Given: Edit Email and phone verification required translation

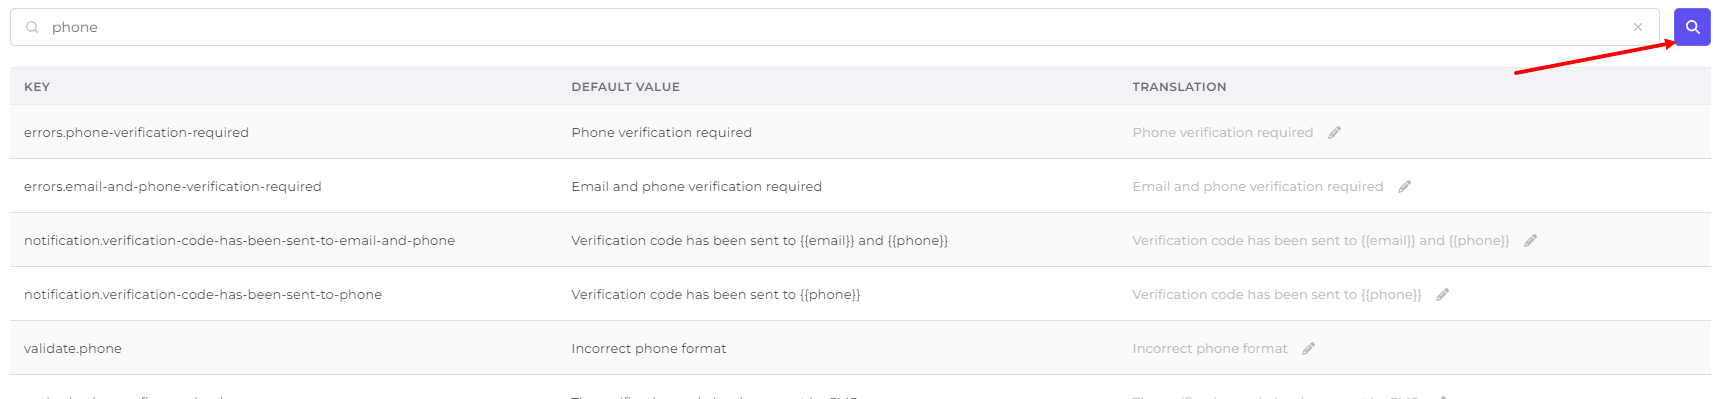Looking at the screenshot, I should (1404, 186).
